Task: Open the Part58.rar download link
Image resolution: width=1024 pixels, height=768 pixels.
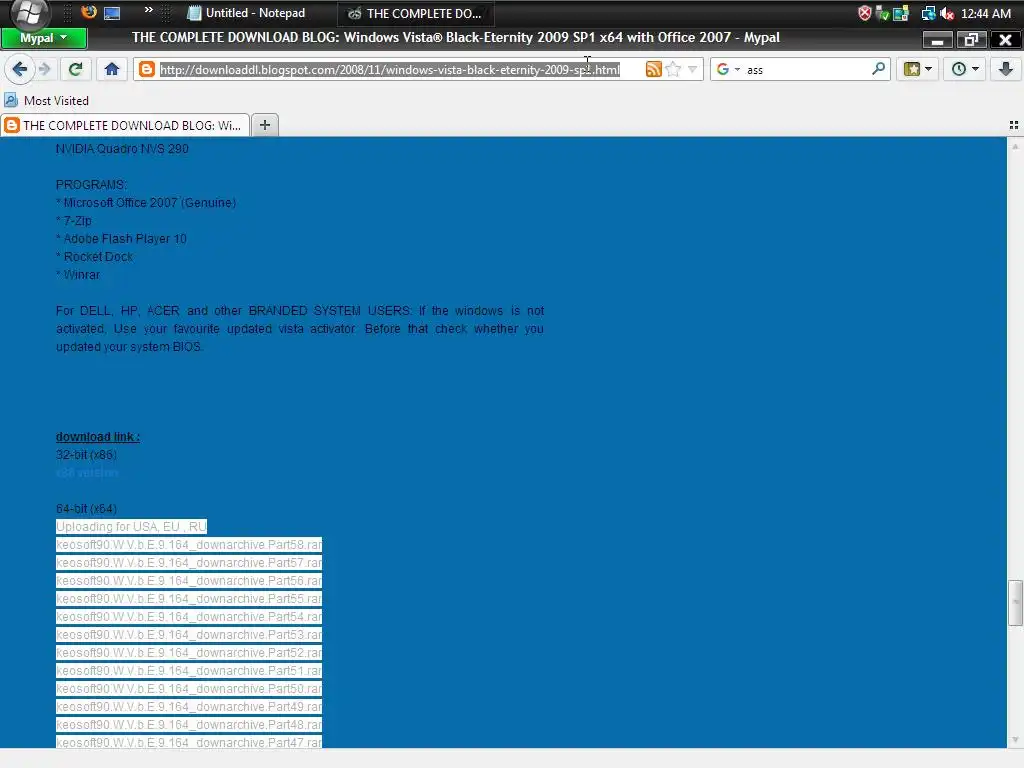Action: [189, 545]
